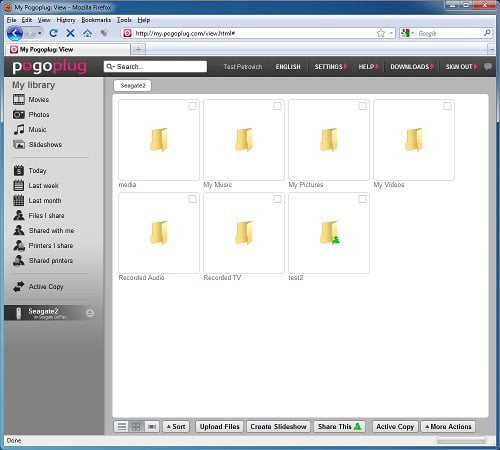
Task: Tick the media folder checkbox
Action: 192,106
